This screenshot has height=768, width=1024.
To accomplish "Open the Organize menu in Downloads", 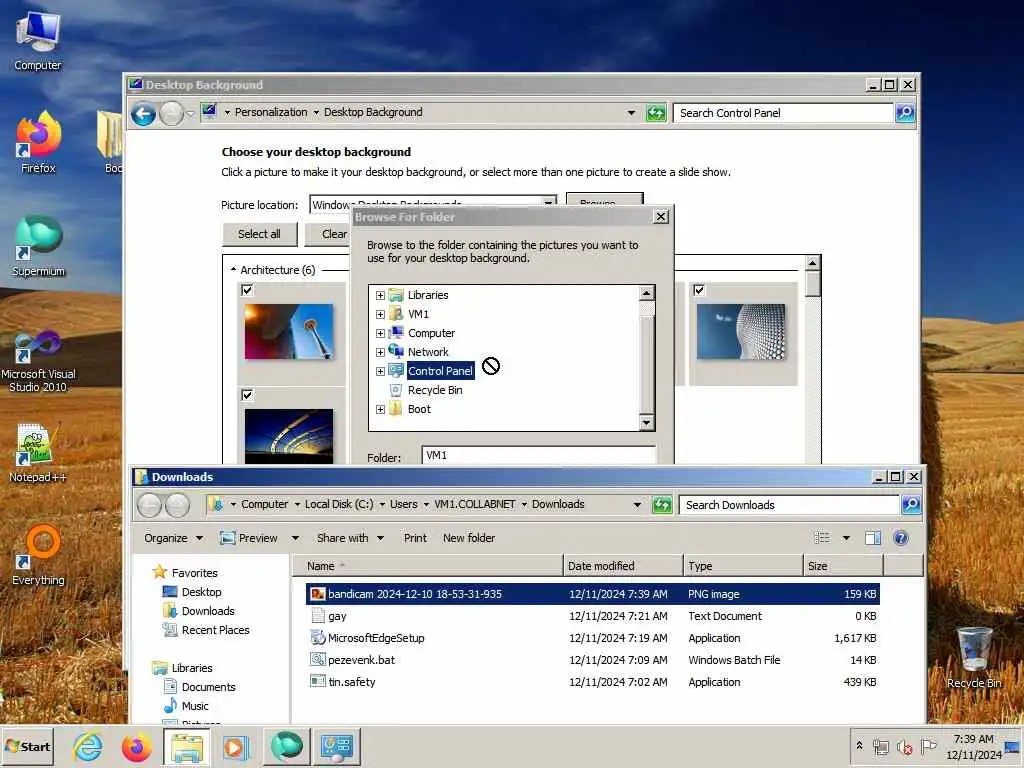I will pyautogui.click(x=173, y=538).
